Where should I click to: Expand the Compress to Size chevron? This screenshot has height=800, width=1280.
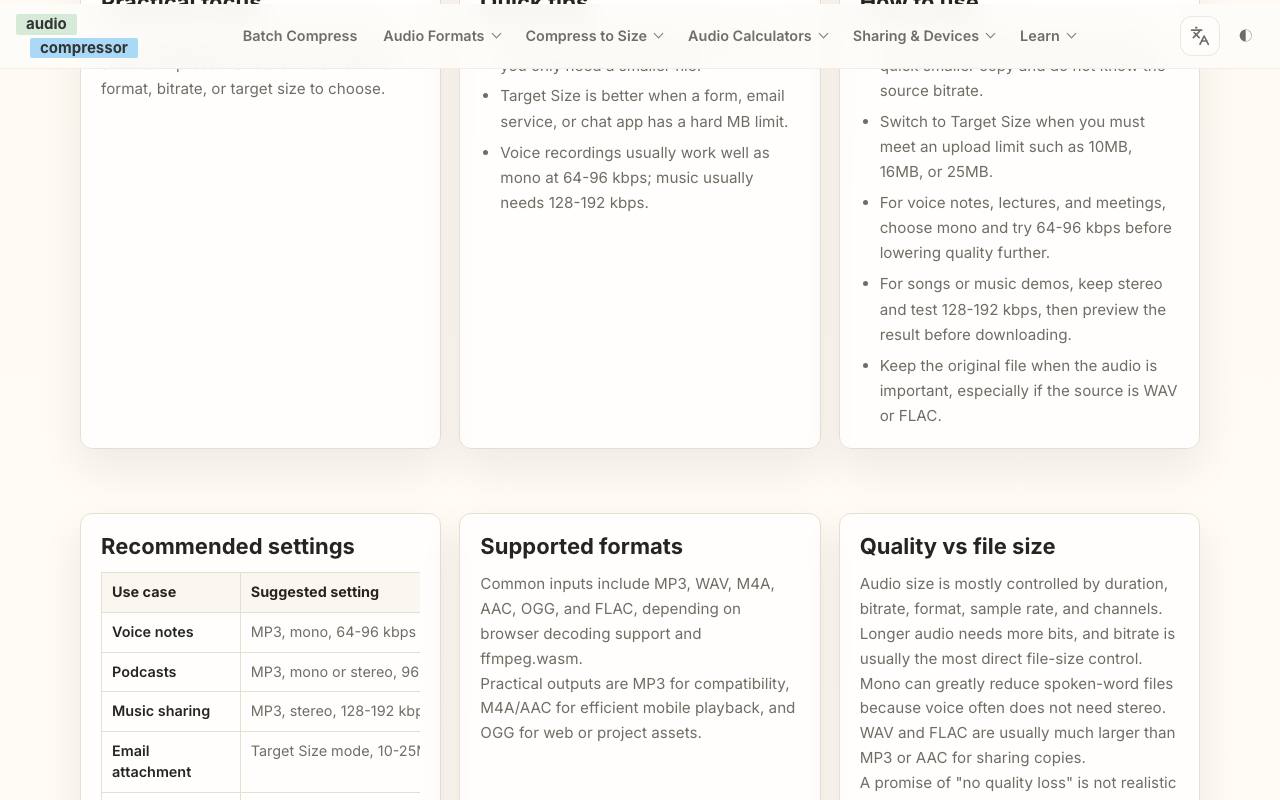click(x=659, y=36)
